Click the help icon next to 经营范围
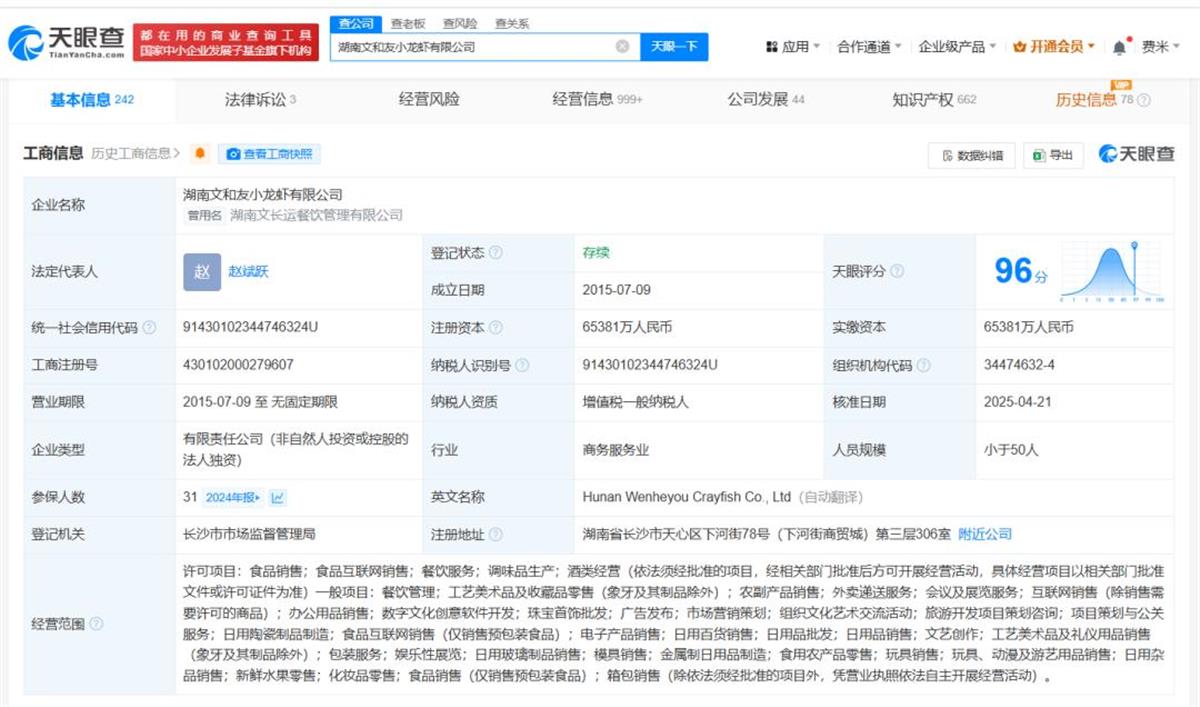Viewport: 1200px width, 707px height. click(x=96, y=623)
